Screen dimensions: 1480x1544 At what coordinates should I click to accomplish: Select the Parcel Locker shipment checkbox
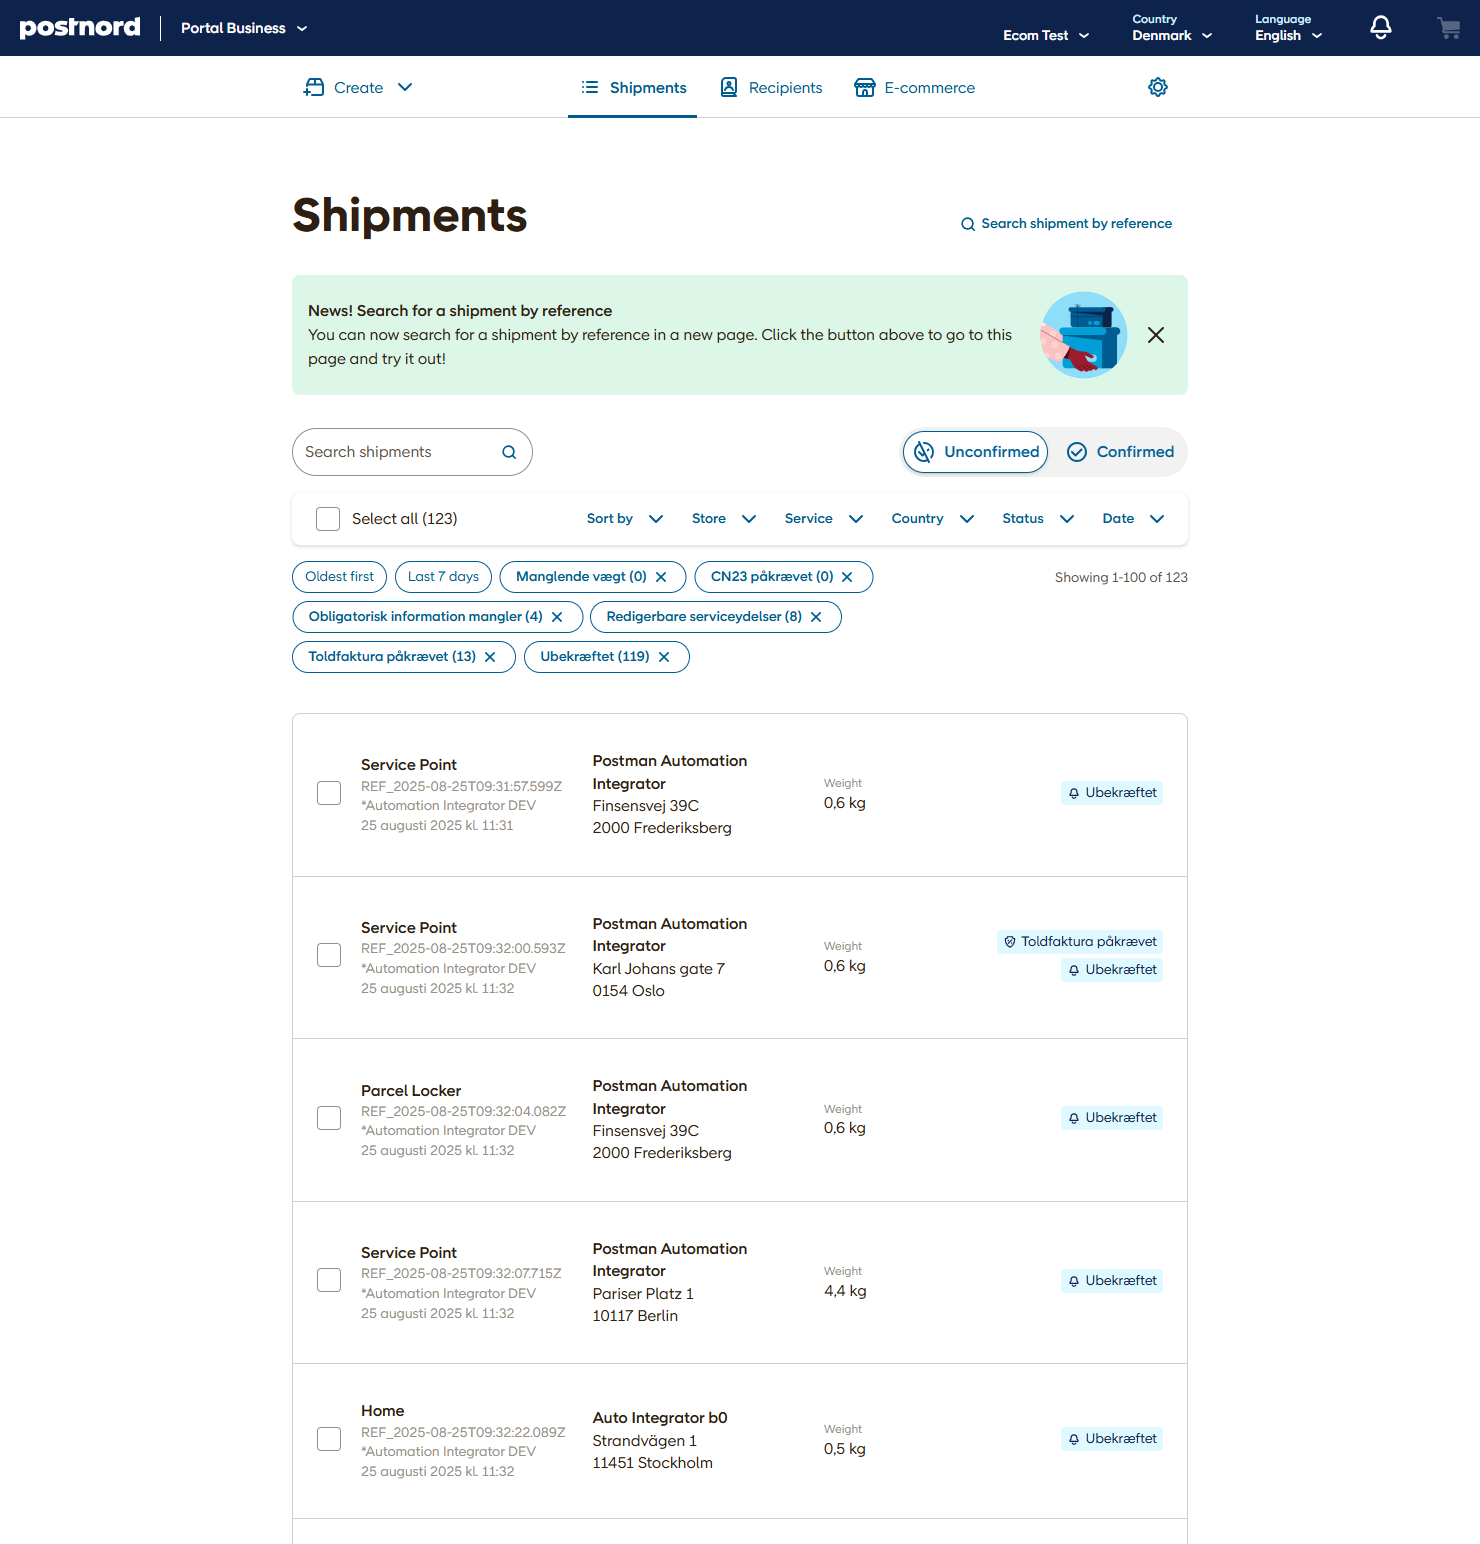[329, 1118]
